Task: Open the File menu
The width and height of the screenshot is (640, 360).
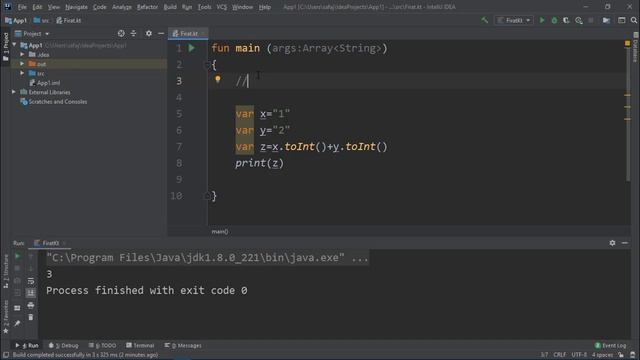Action: click(x=22, y=7)
